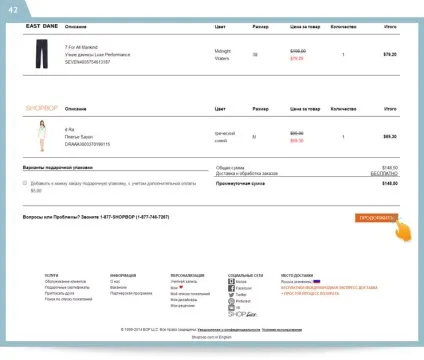
Task: Click orange easy return process text
Action: (310, 293)
